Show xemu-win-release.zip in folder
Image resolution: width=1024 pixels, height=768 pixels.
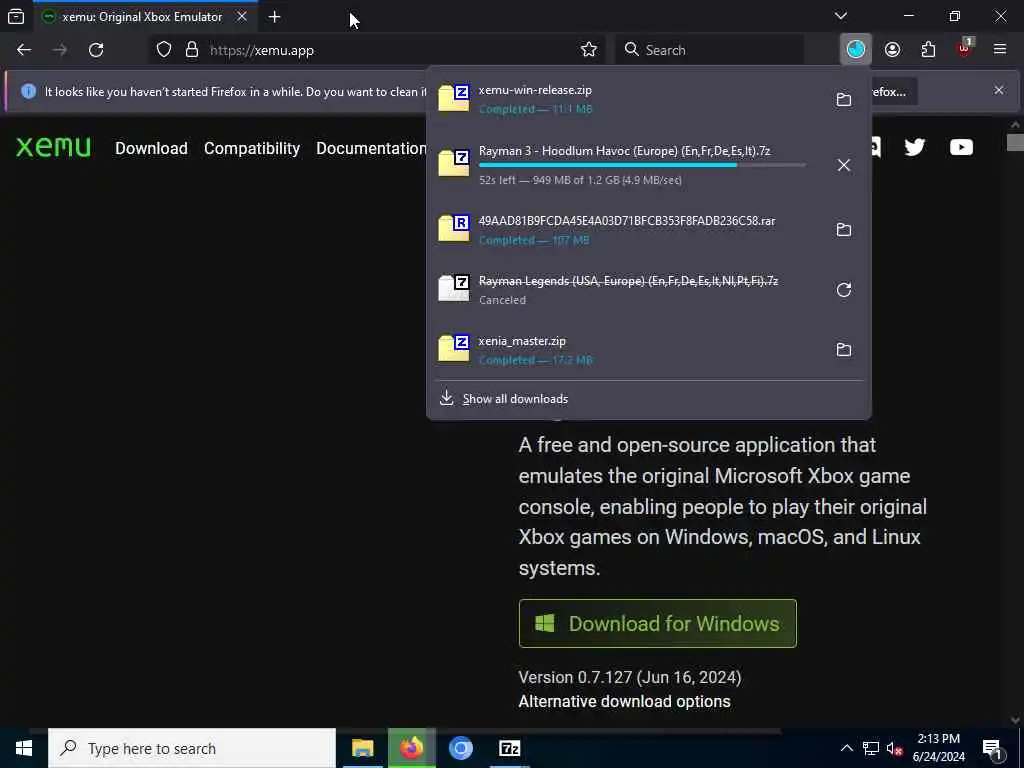click(x=844, y=99)
